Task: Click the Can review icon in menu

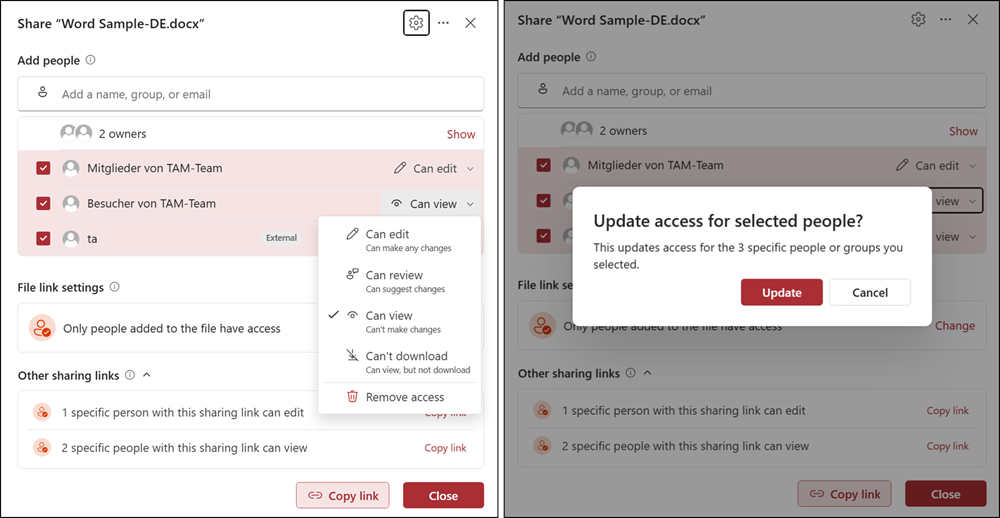Action: click(352, 275)
